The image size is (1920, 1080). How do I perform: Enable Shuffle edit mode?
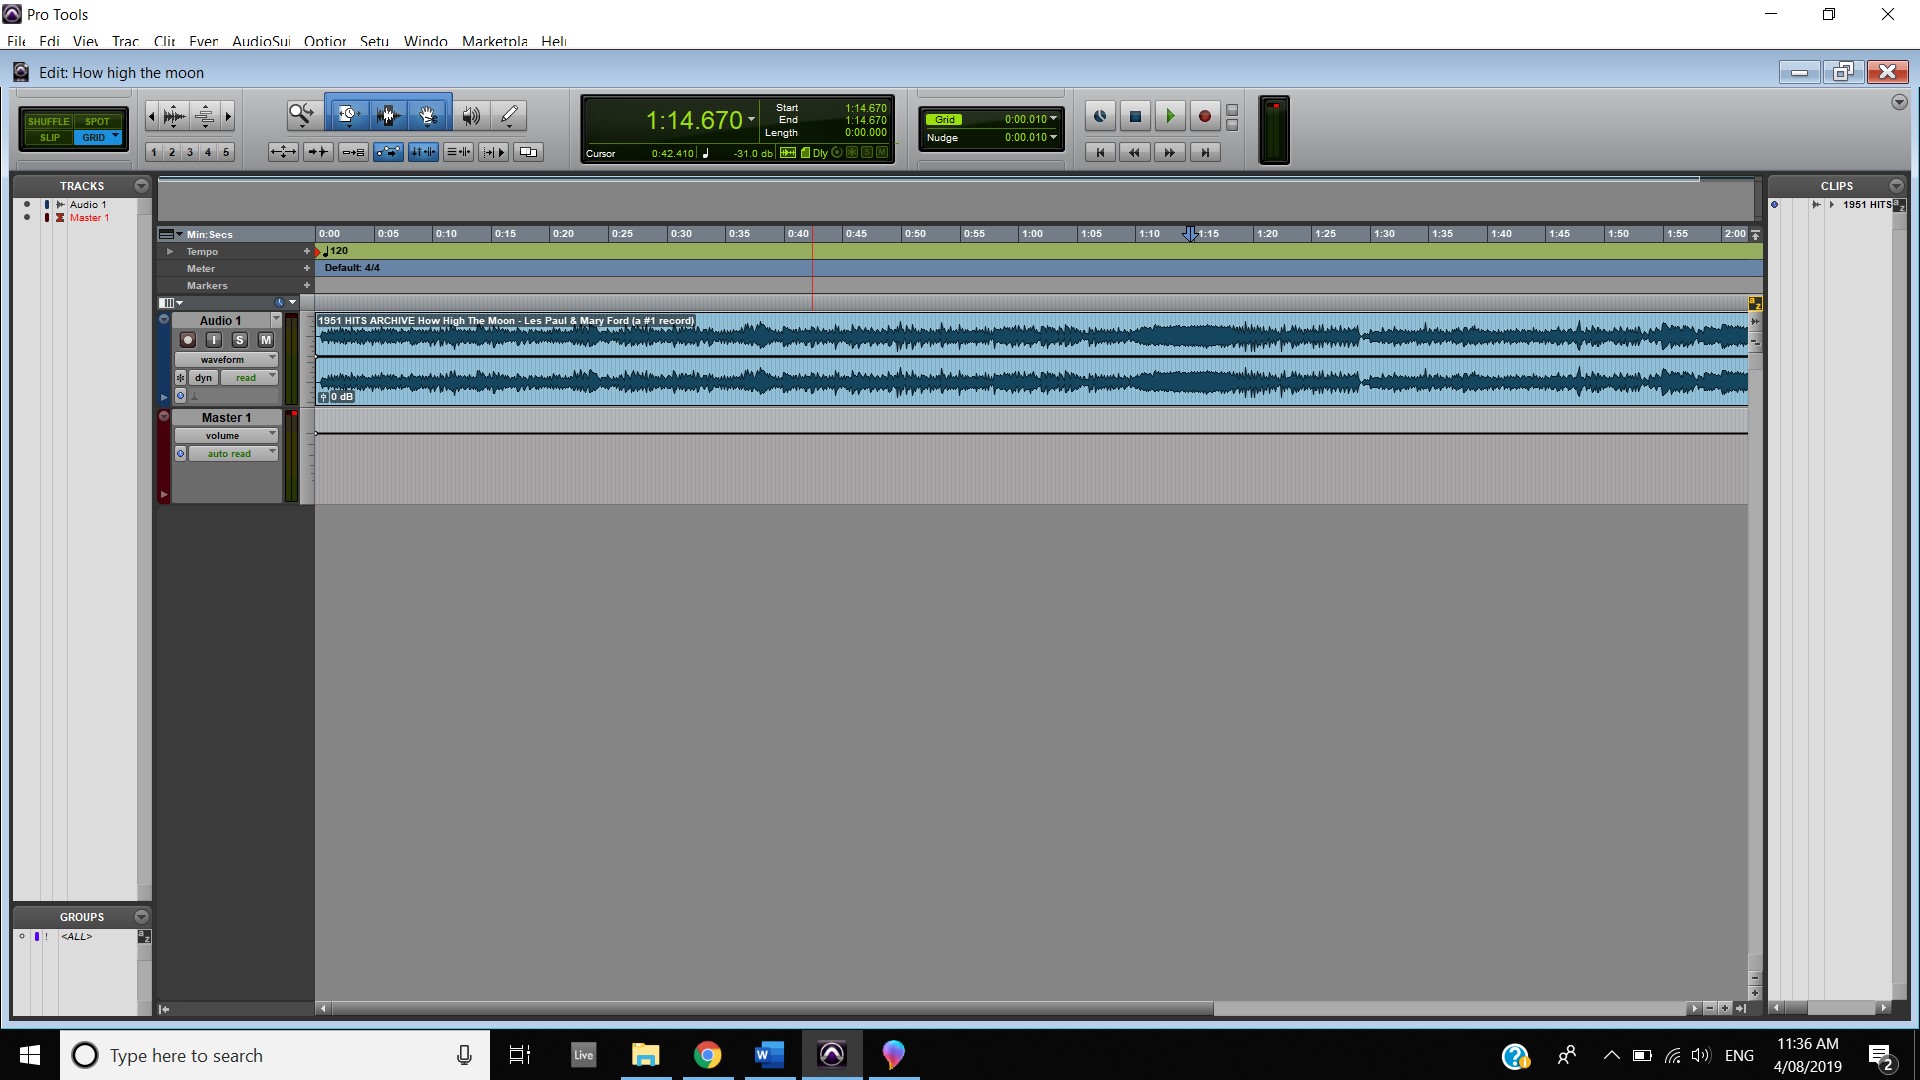click(48, 121)
